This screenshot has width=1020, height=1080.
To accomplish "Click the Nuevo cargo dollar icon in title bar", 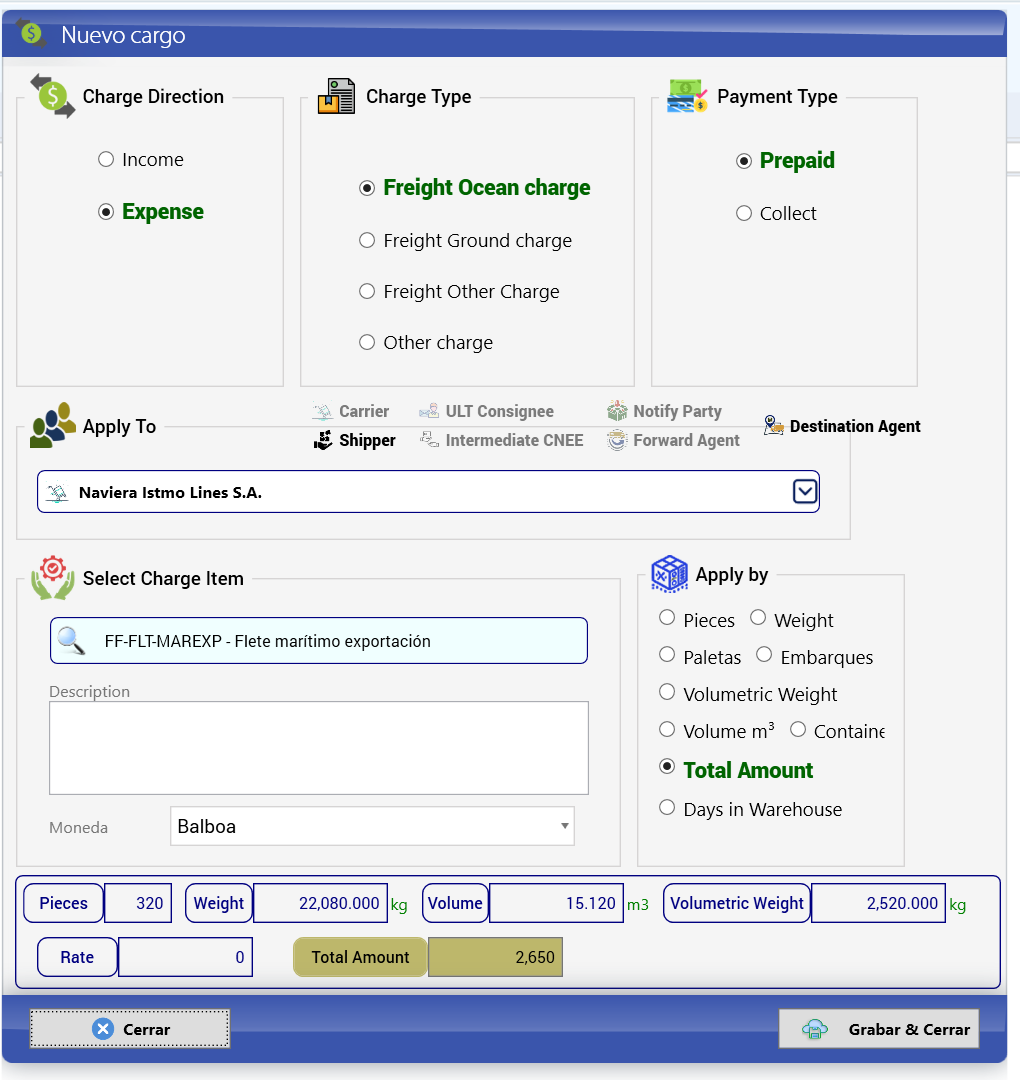I will click(x=32, y=33).
